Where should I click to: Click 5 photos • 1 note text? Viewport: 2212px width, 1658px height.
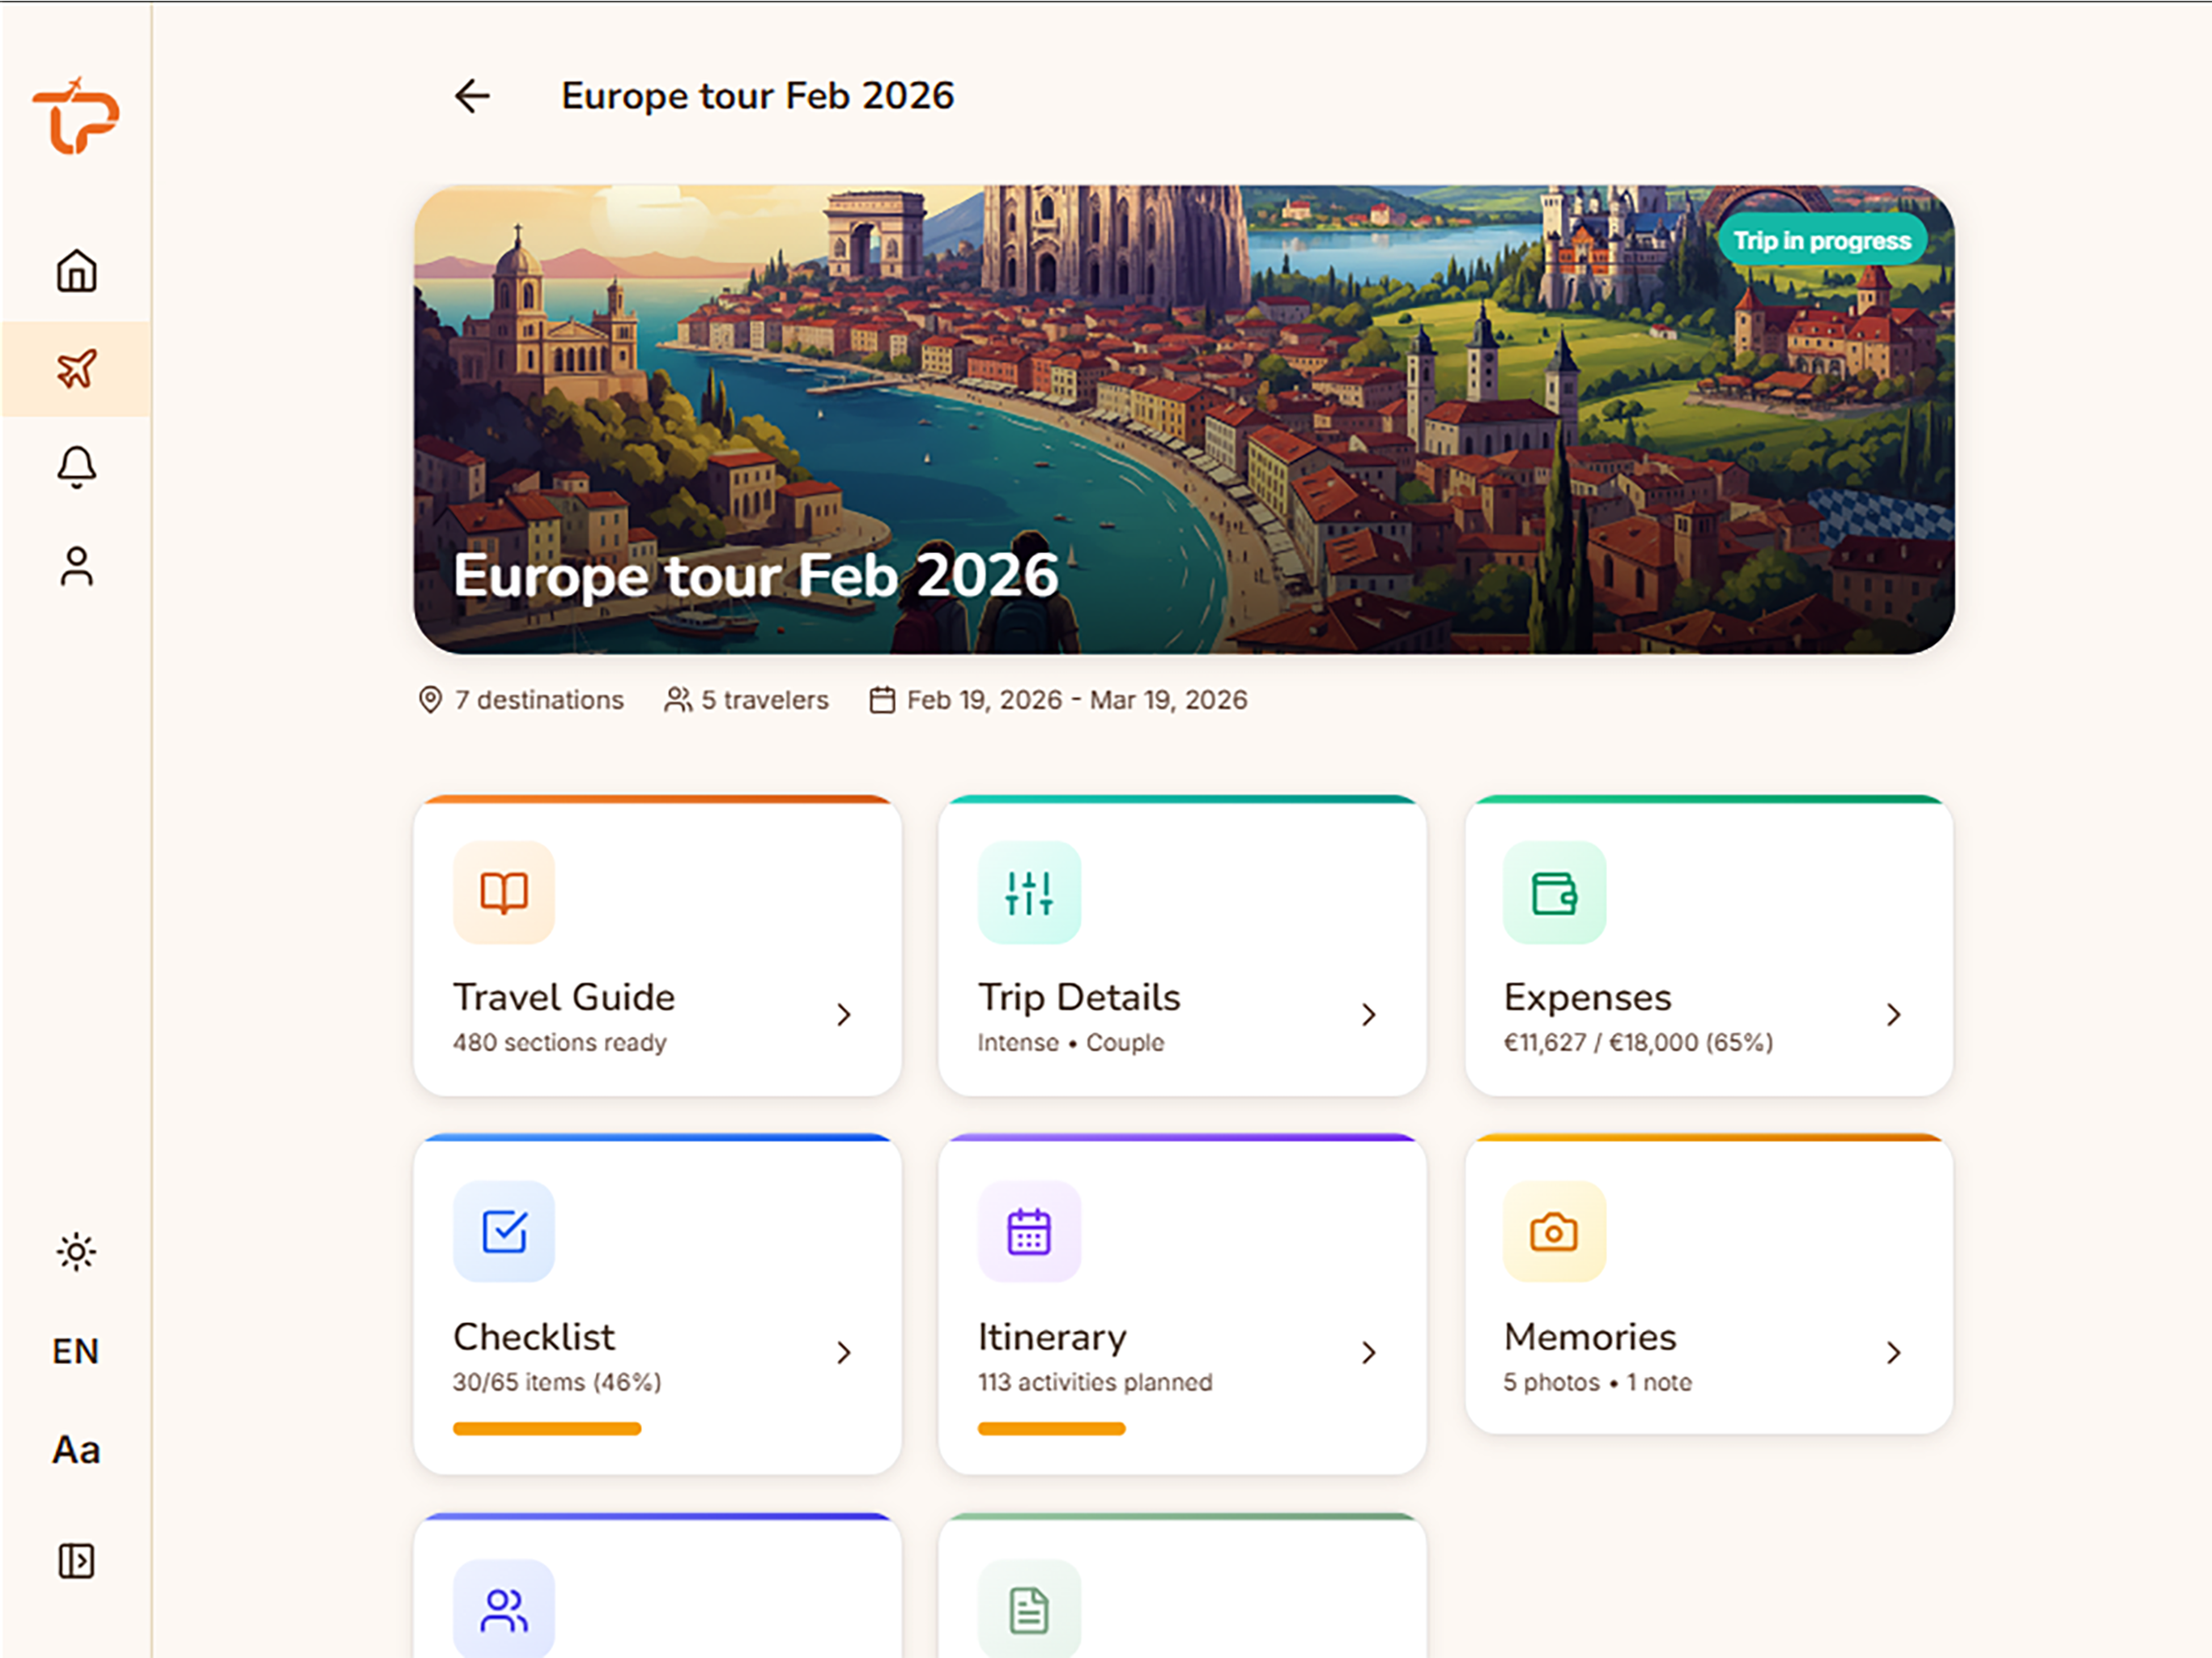point(1598,1381)
